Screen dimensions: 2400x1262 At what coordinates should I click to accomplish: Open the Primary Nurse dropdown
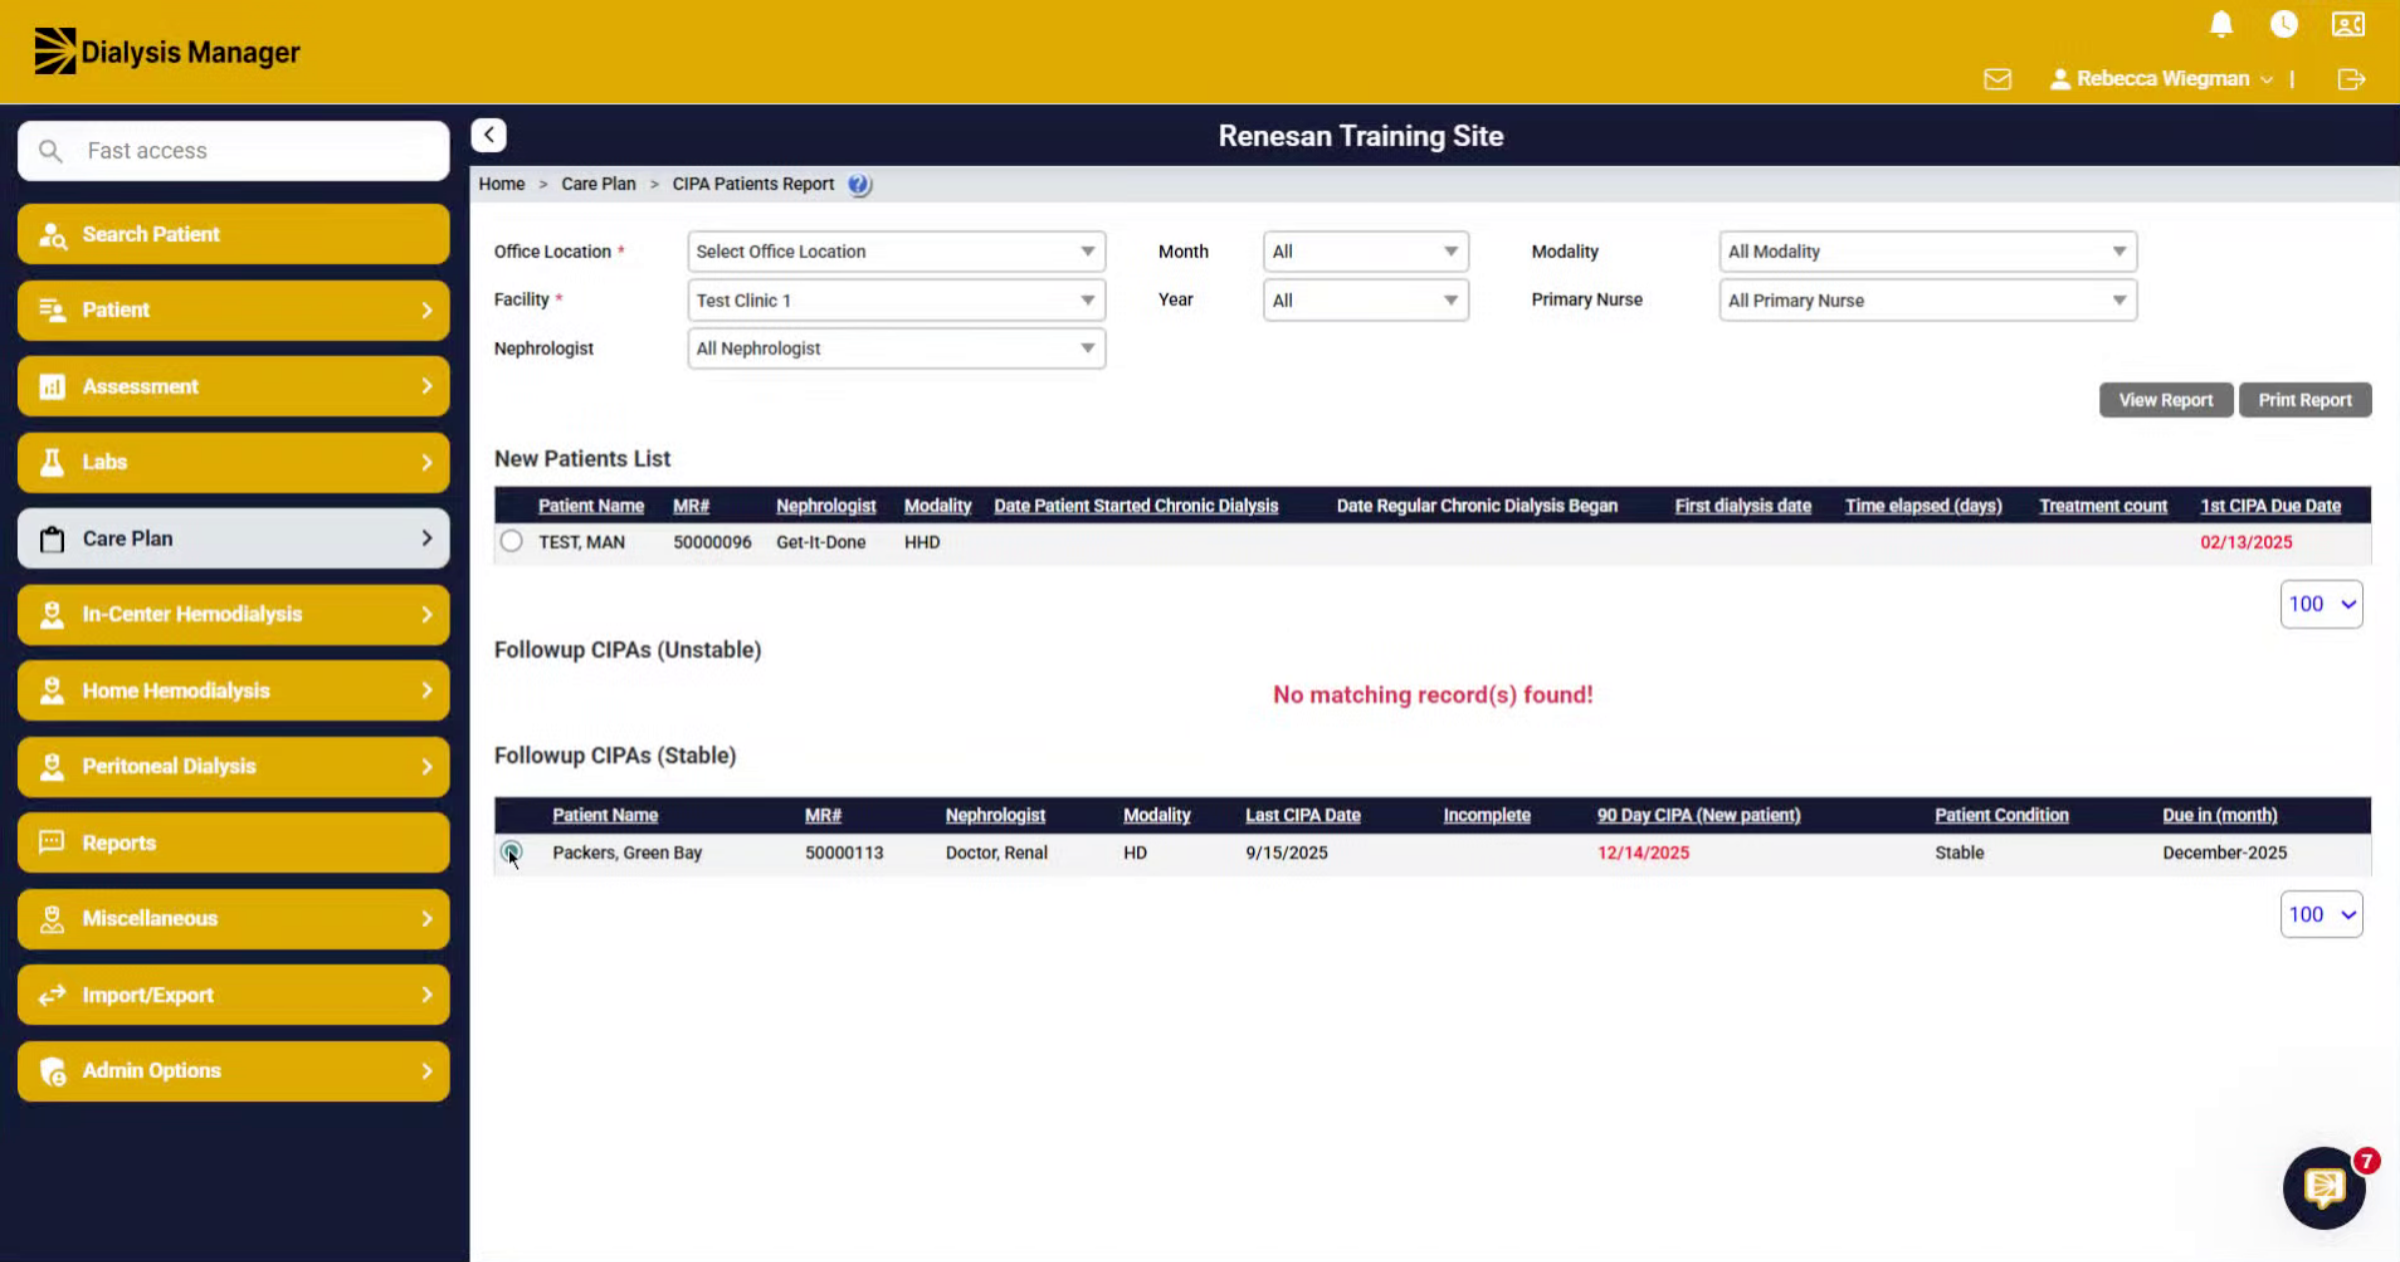1927,300
